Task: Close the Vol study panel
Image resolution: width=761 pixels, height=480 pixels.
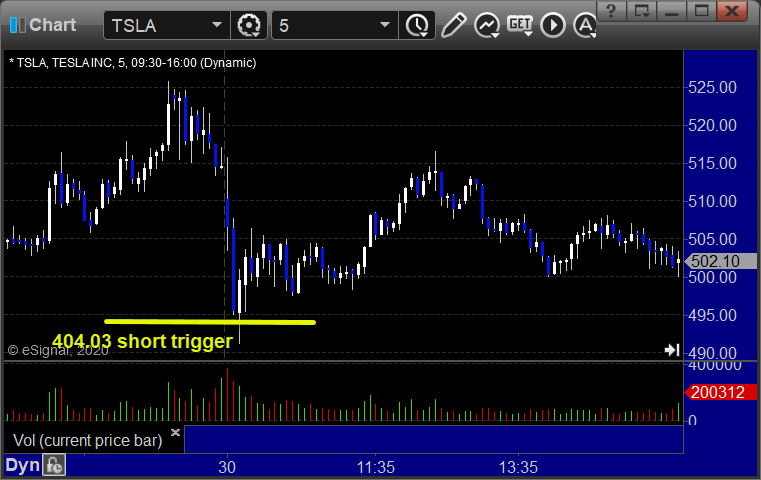Action: pos(175,432)
